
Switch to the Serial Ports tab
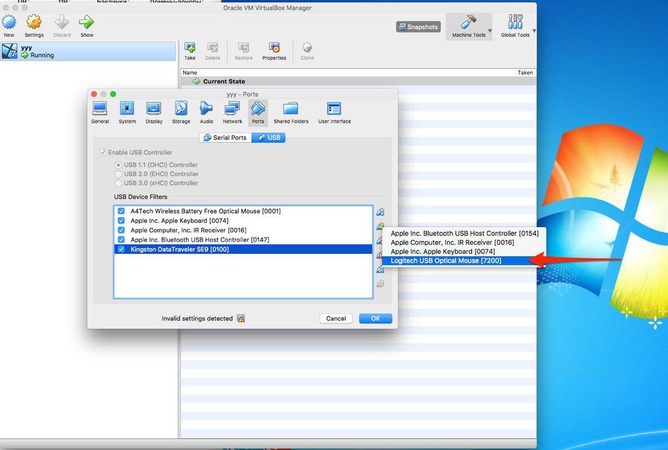(225, 137)
